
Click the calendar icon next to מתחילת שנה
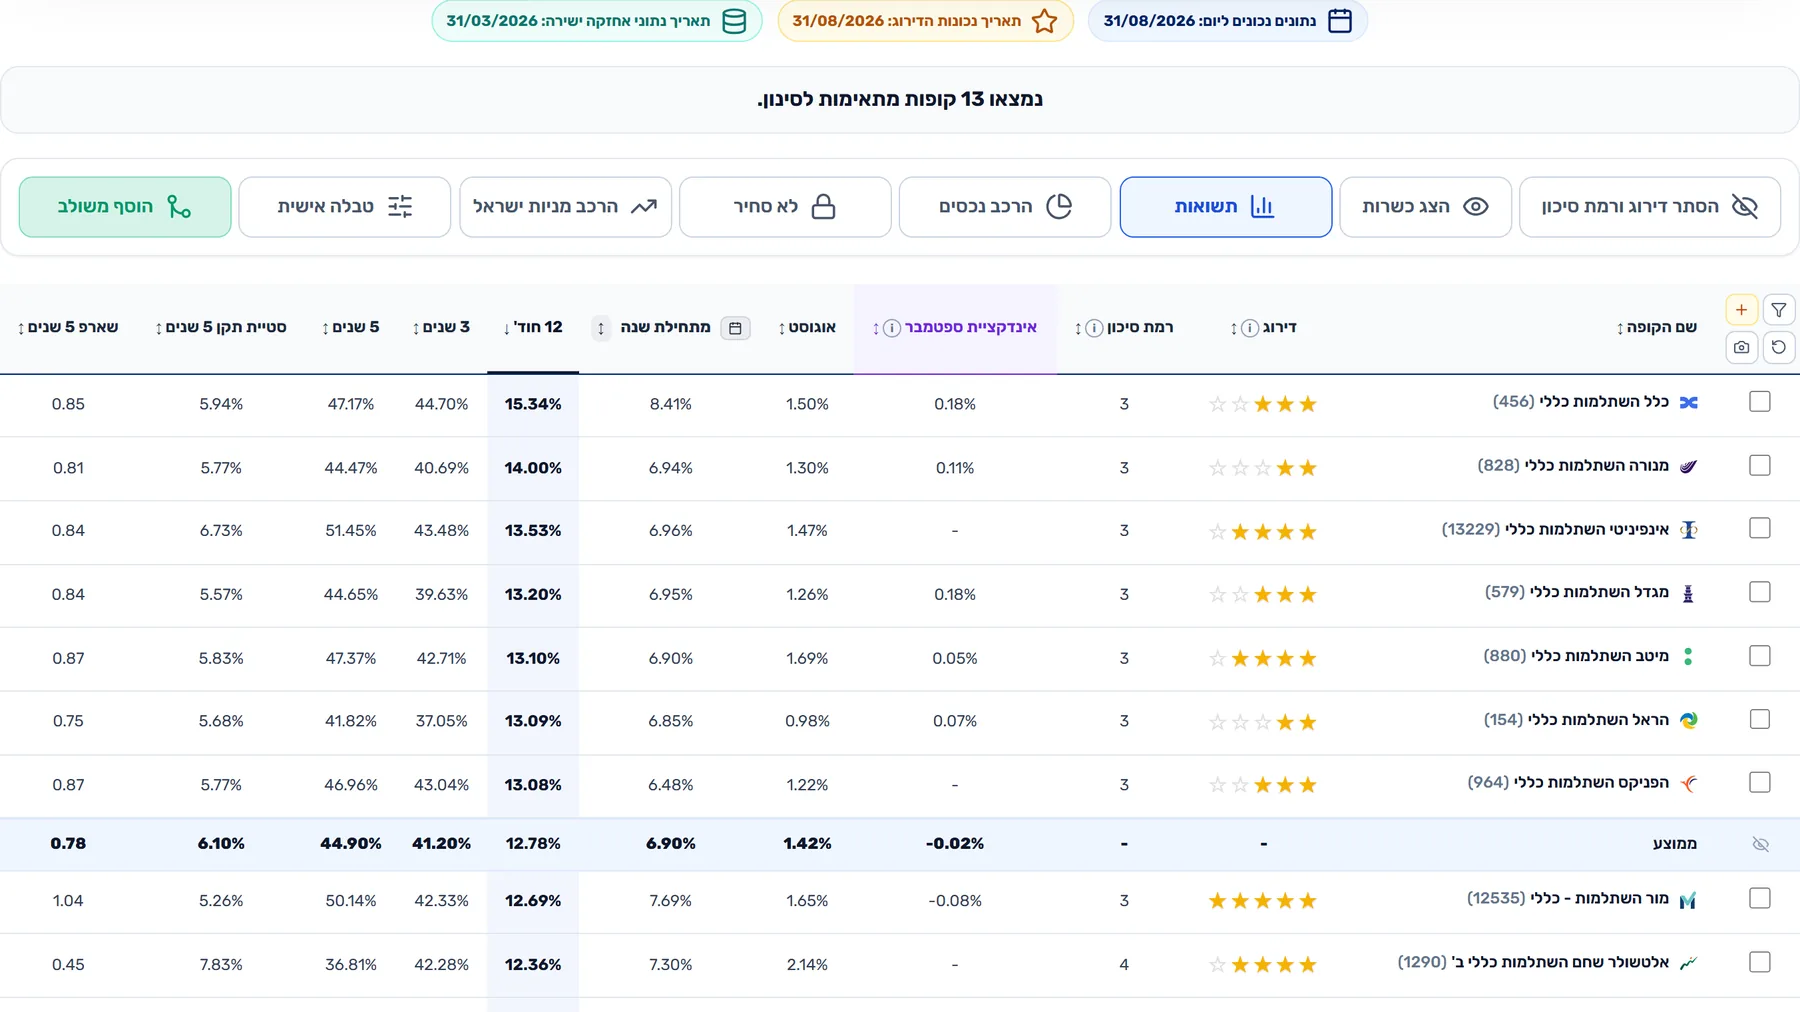pyautogui.click(x=735, y=328)
